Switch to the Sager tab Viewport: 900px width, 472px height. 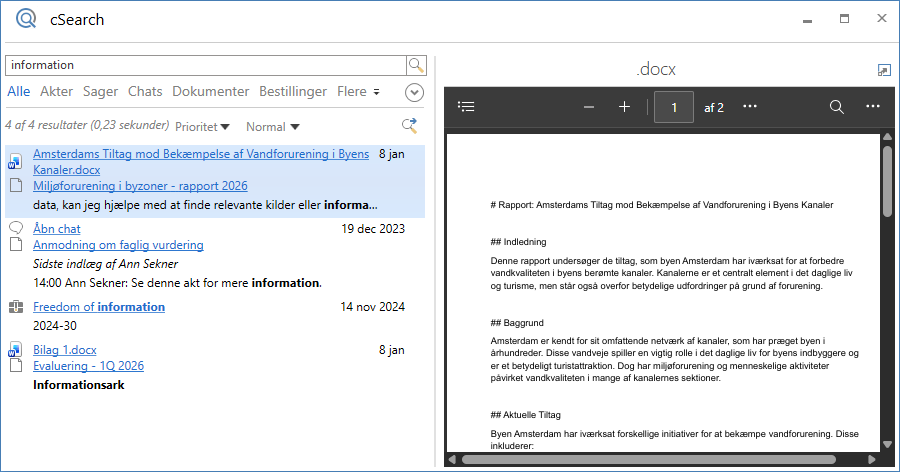100,92
